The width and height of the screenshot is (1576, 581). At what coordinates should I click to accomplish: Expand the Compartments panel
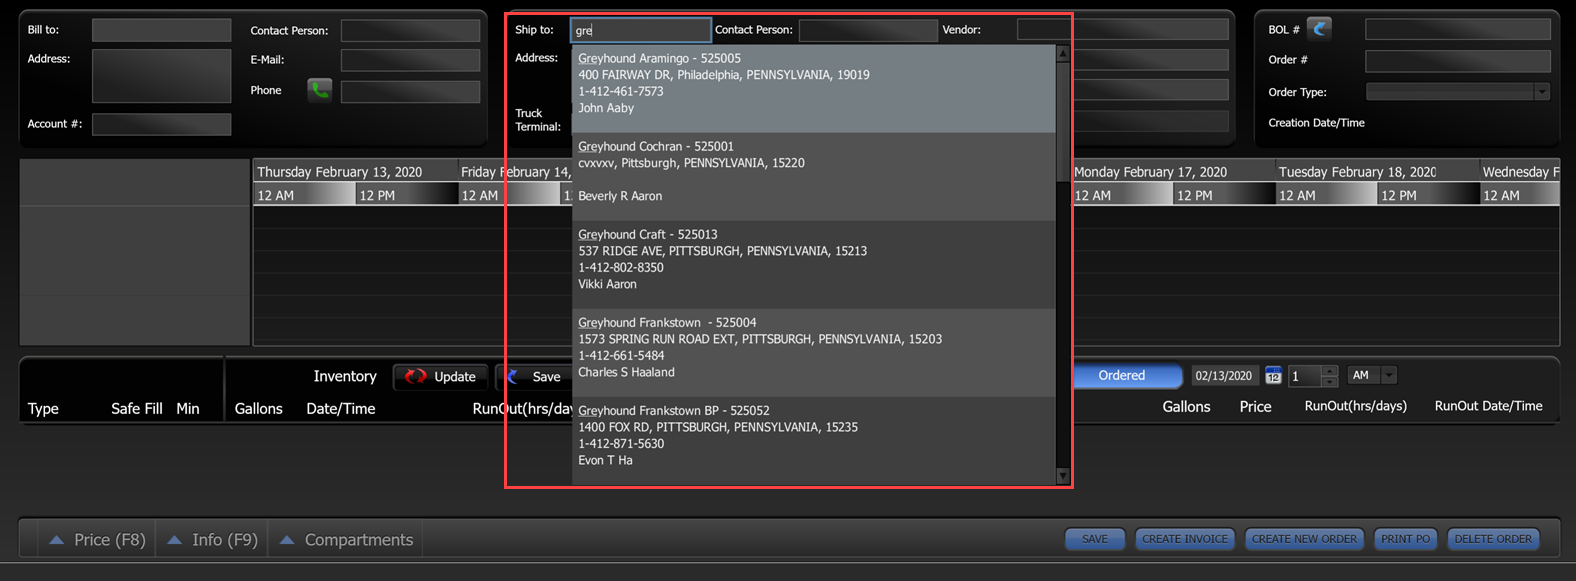[x=346, y=540]
